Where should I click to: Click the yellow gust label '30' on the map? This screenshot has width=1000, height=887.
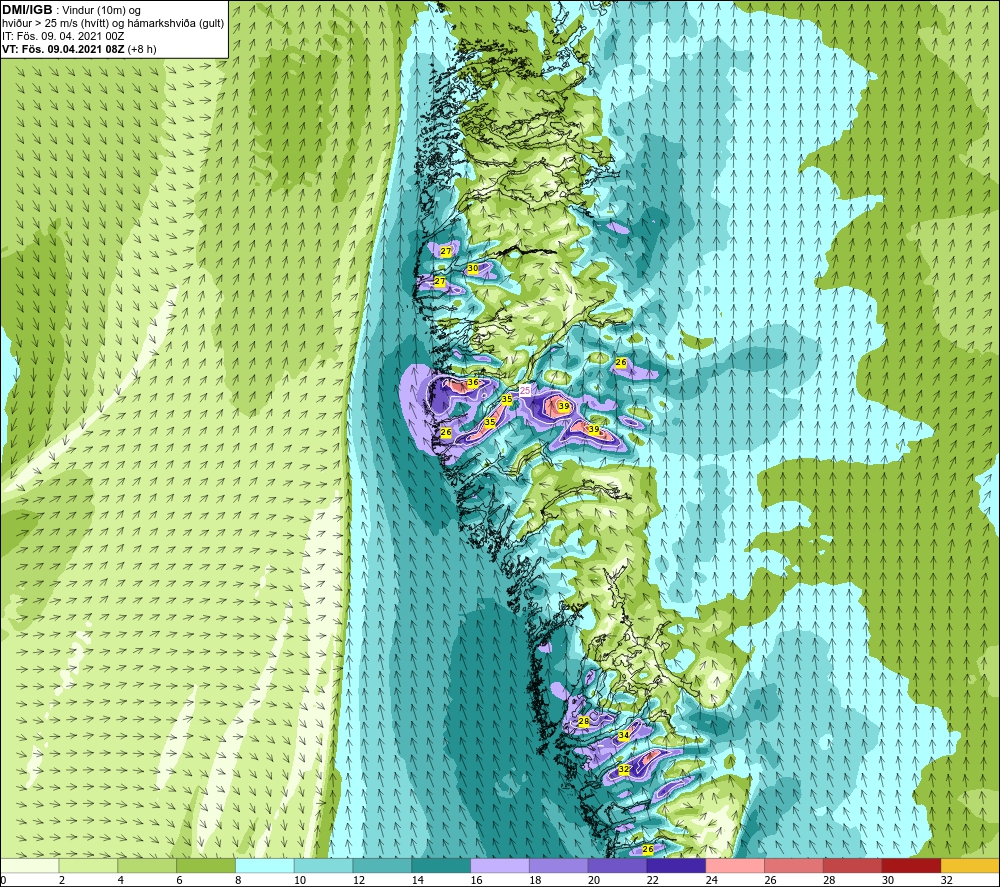coord(473,268)
